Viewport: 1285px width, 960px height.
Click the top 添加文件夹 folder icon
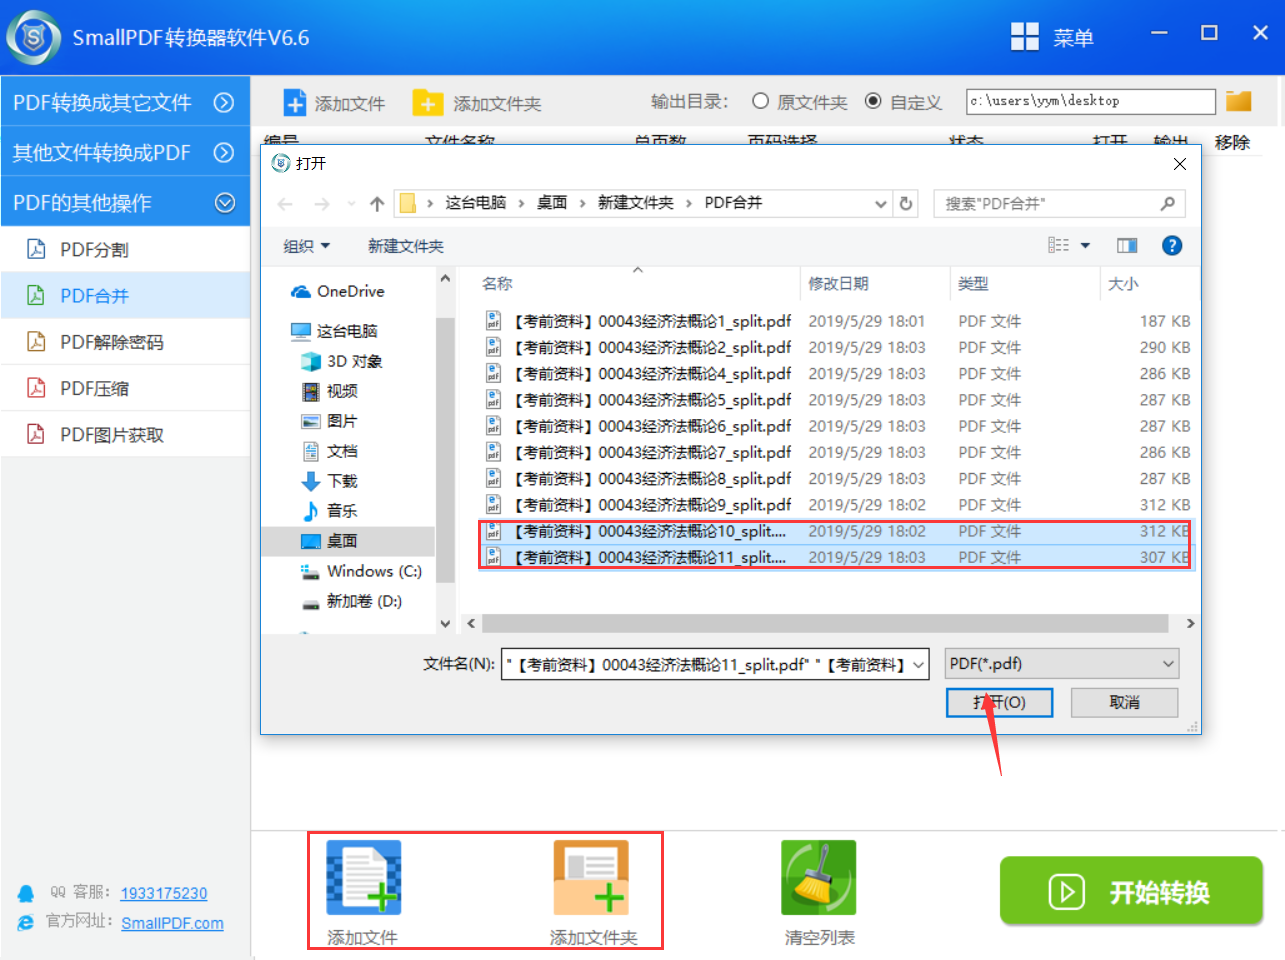428,103
